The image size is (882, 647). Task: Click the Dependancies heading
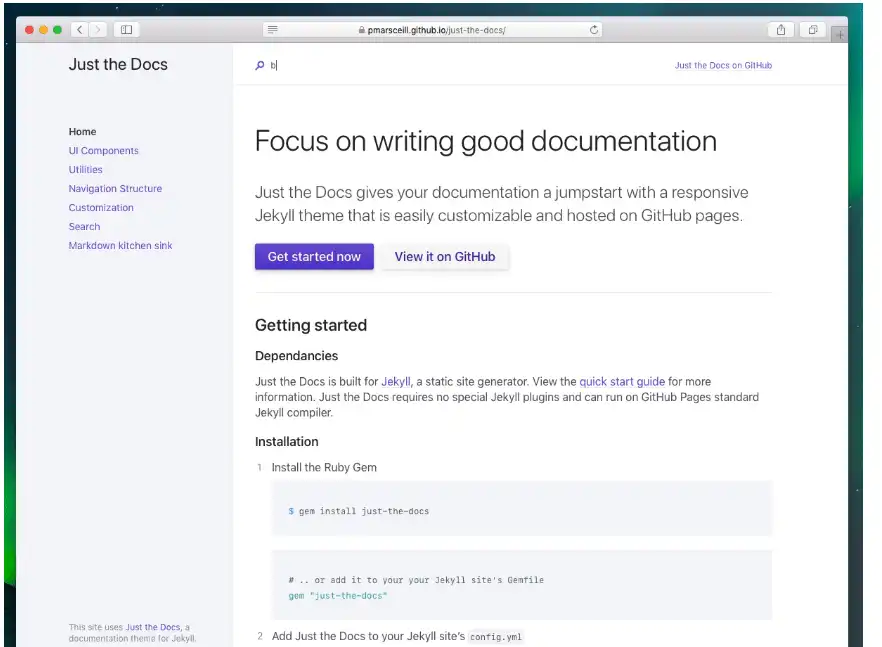(x=296, y=356)
